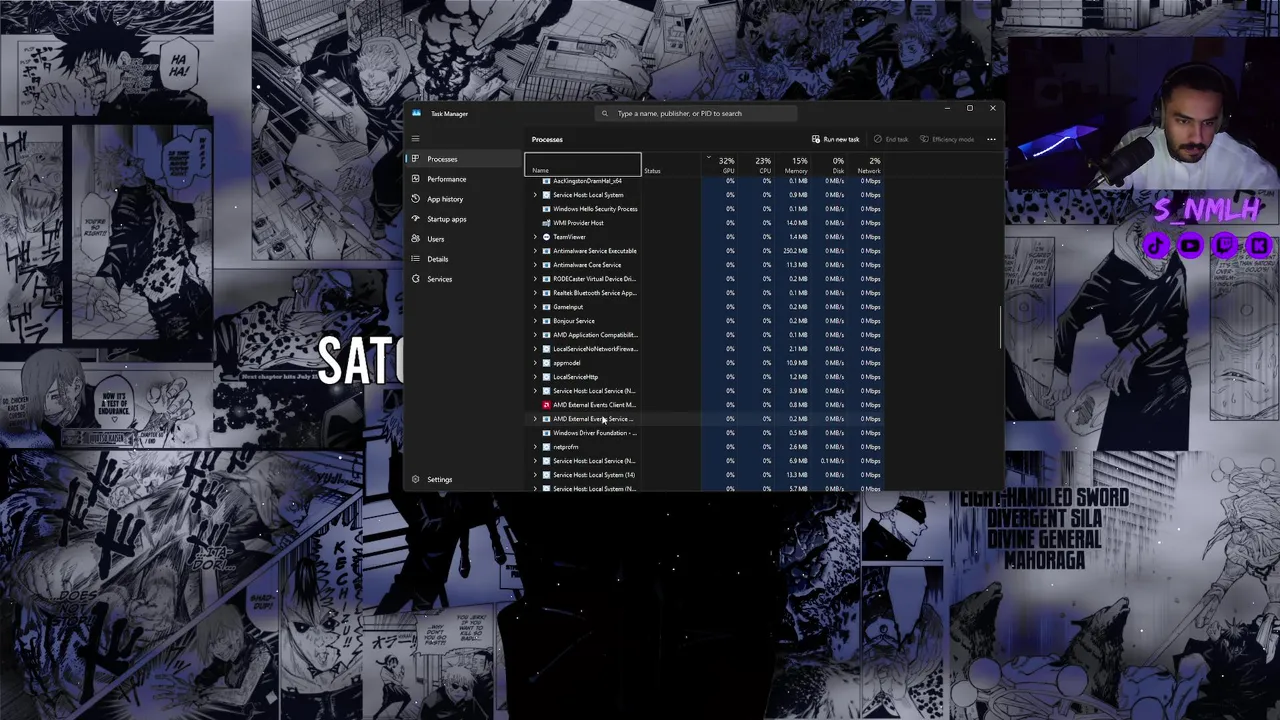
Task: Expand Antimalware Service Executable row
Action: pyautogui.click(x=534, y=251)
